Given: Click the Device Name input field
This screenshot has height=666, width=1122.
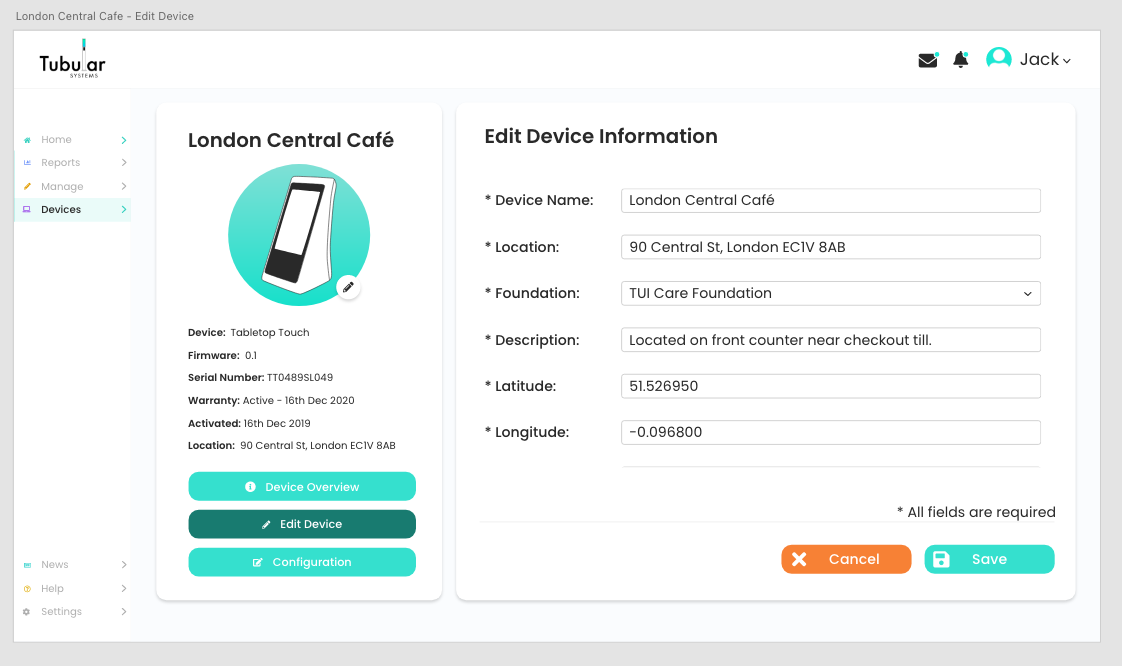Looking at the screenshot, I should 830,200.
